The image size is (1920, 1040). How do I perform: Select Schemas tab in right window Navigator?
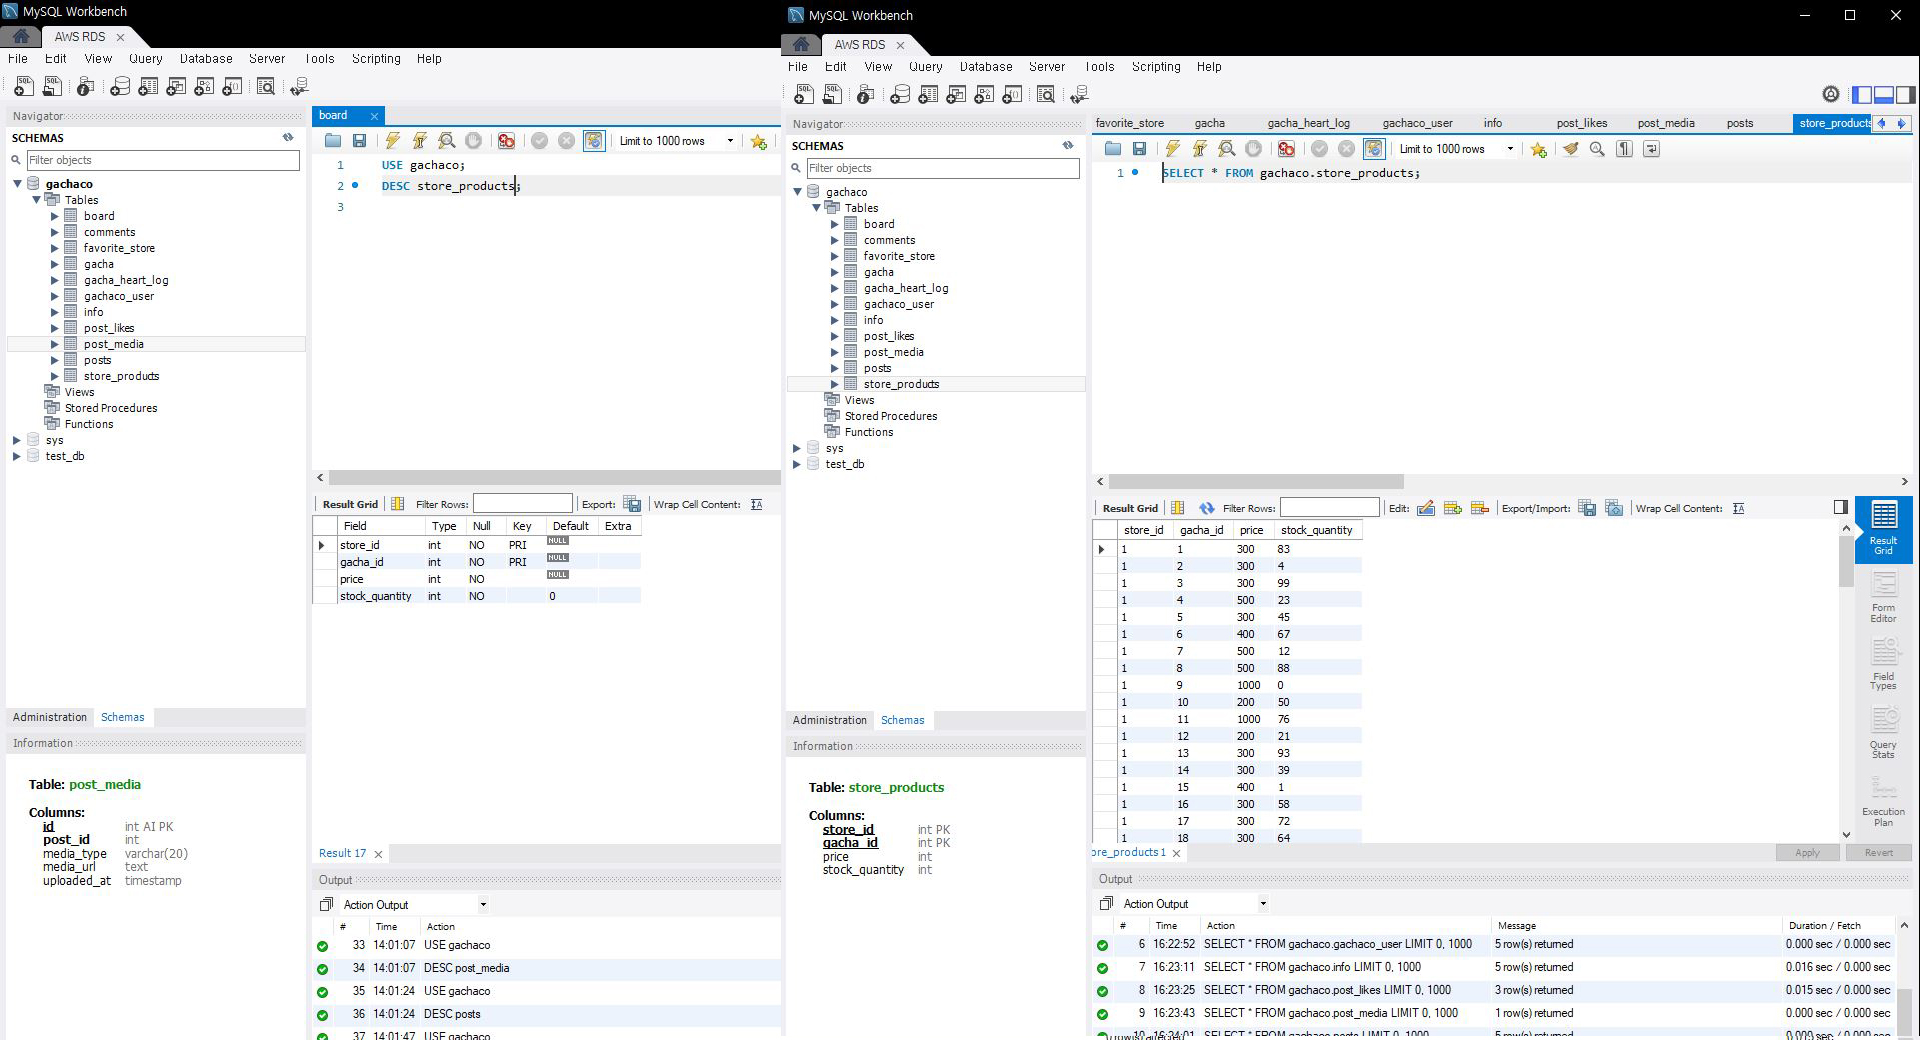(x=902, y=720)
